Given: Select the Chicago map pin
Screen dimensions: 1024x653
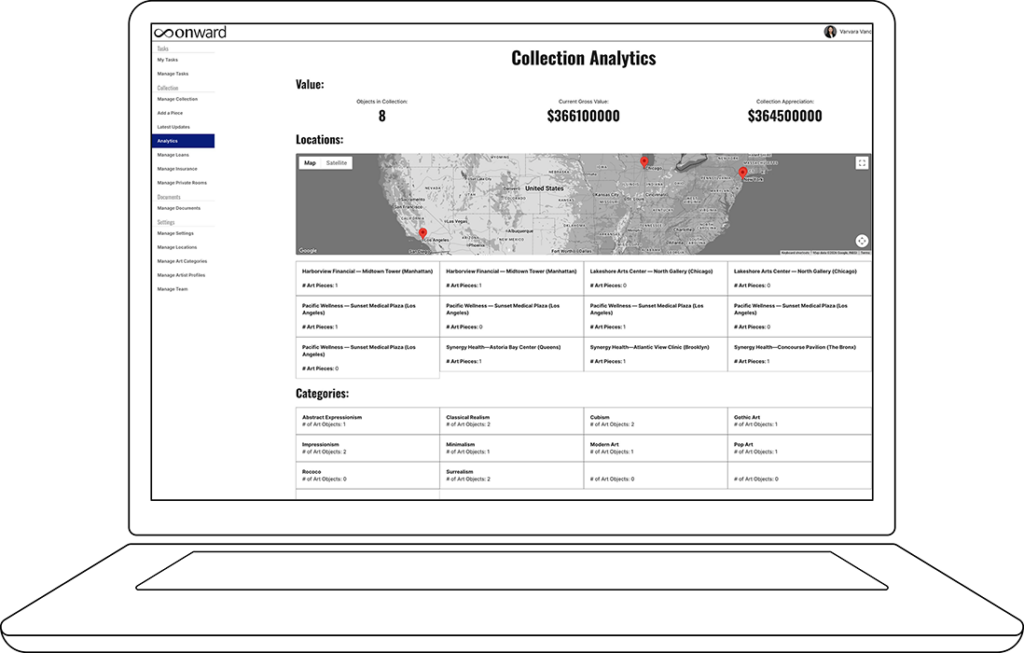Looking at the screenshot, I should coord(644,160).
